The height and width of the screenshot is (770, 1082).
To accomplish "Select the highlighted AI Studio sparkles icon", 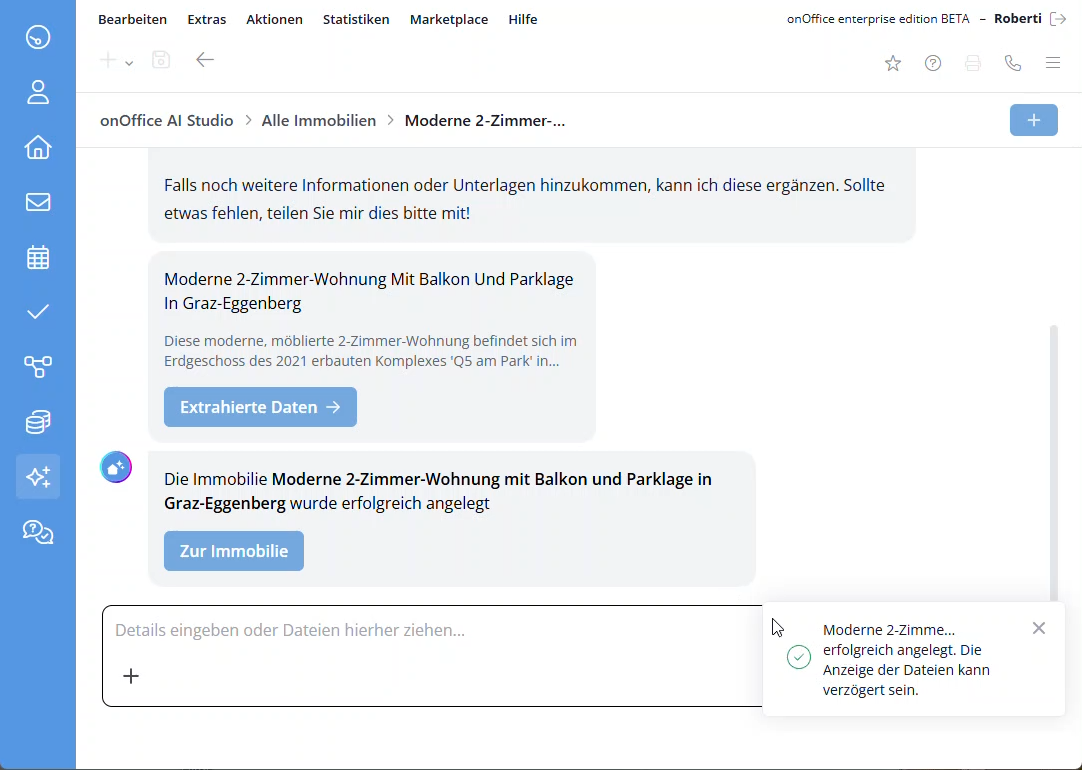I will (37, 477).
